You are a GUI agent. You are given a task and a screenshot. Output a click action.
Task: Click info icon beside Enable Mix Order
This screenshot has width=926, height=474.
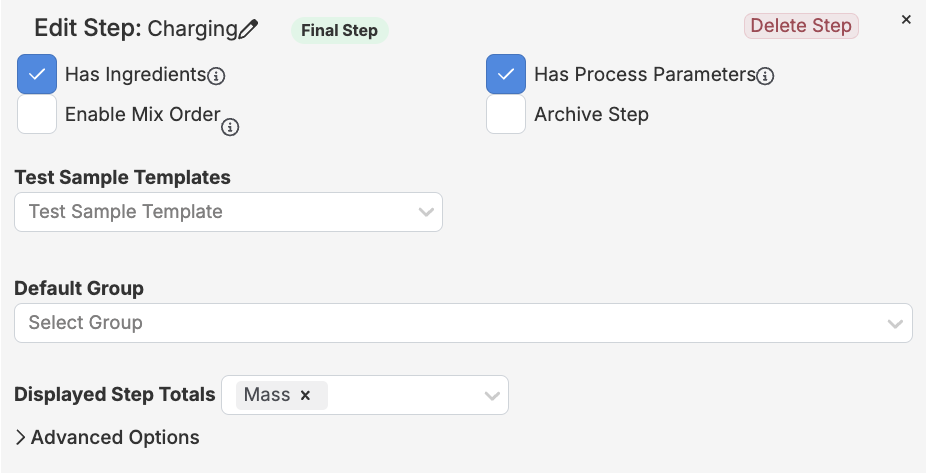[x=230, y=127]
